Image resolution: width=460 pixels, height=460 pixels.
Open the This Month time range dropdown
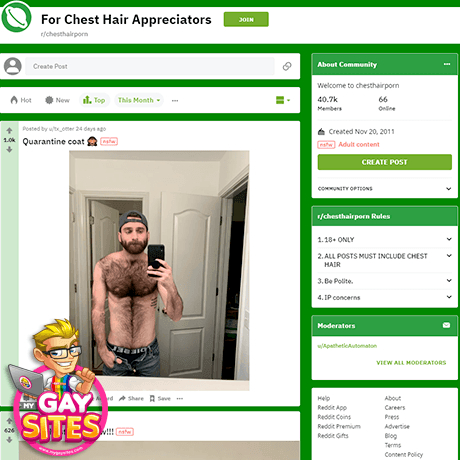[139, 100]
